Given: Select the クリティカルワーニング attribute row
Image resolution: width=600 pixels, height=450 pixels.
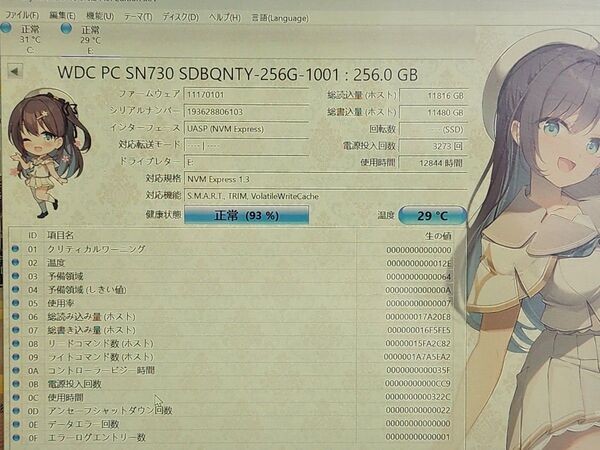Looking at the screenshot, I should coord(232,249).
